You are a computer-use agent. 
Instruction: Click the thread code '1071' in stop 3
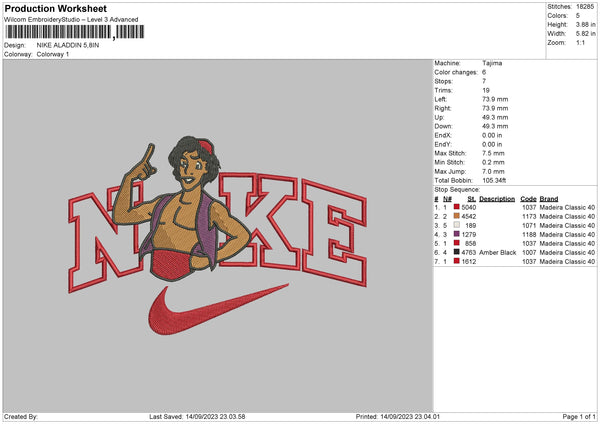[x=529, y=225]
